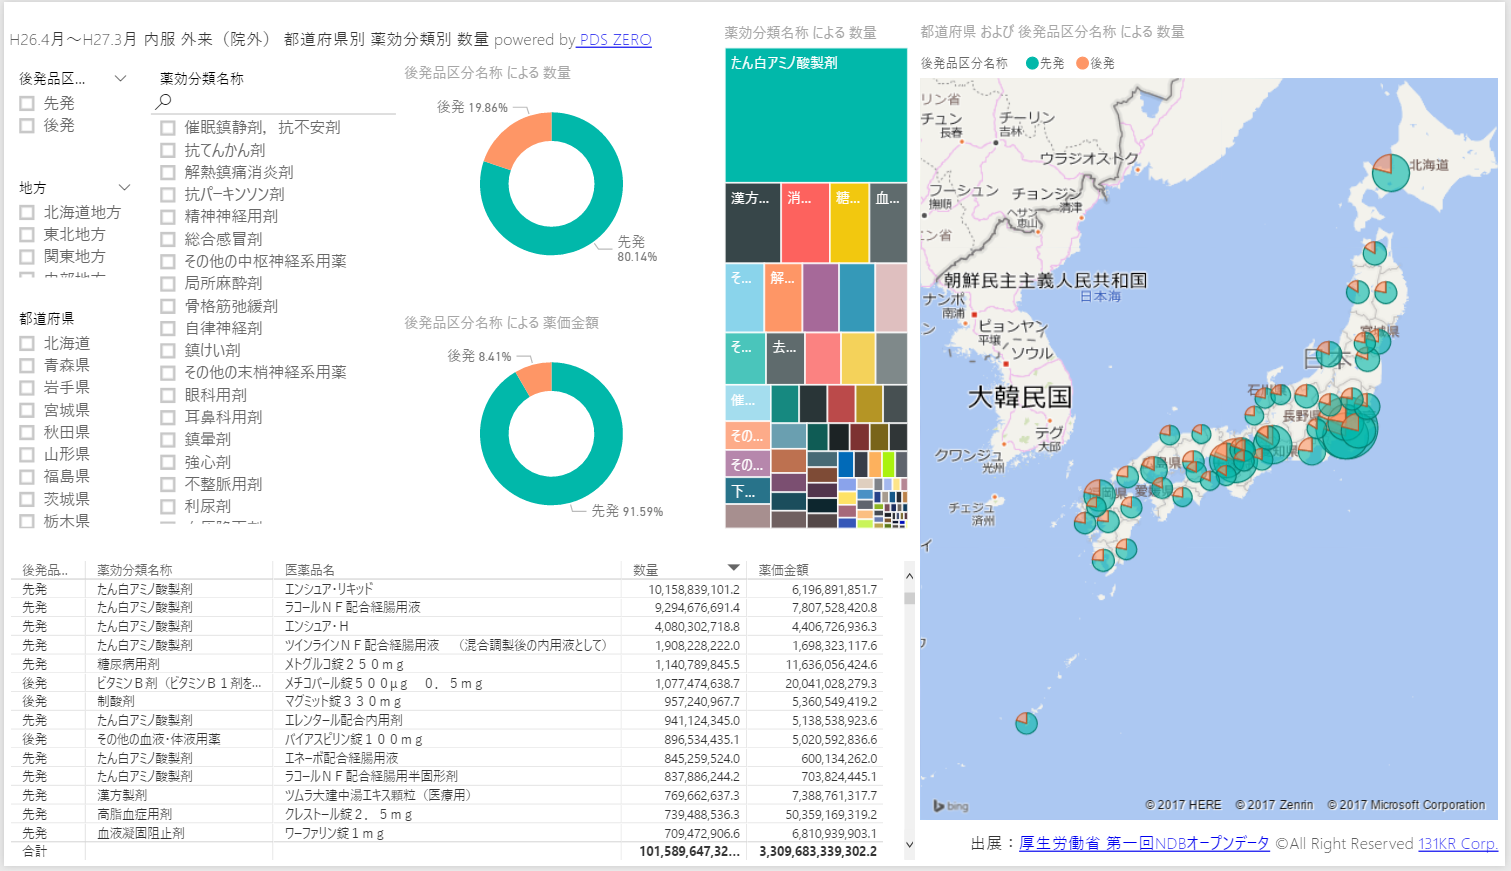1511x871 pixels.
Task: Follow the 131KR Corp. link
Action: pos(1457,843)
